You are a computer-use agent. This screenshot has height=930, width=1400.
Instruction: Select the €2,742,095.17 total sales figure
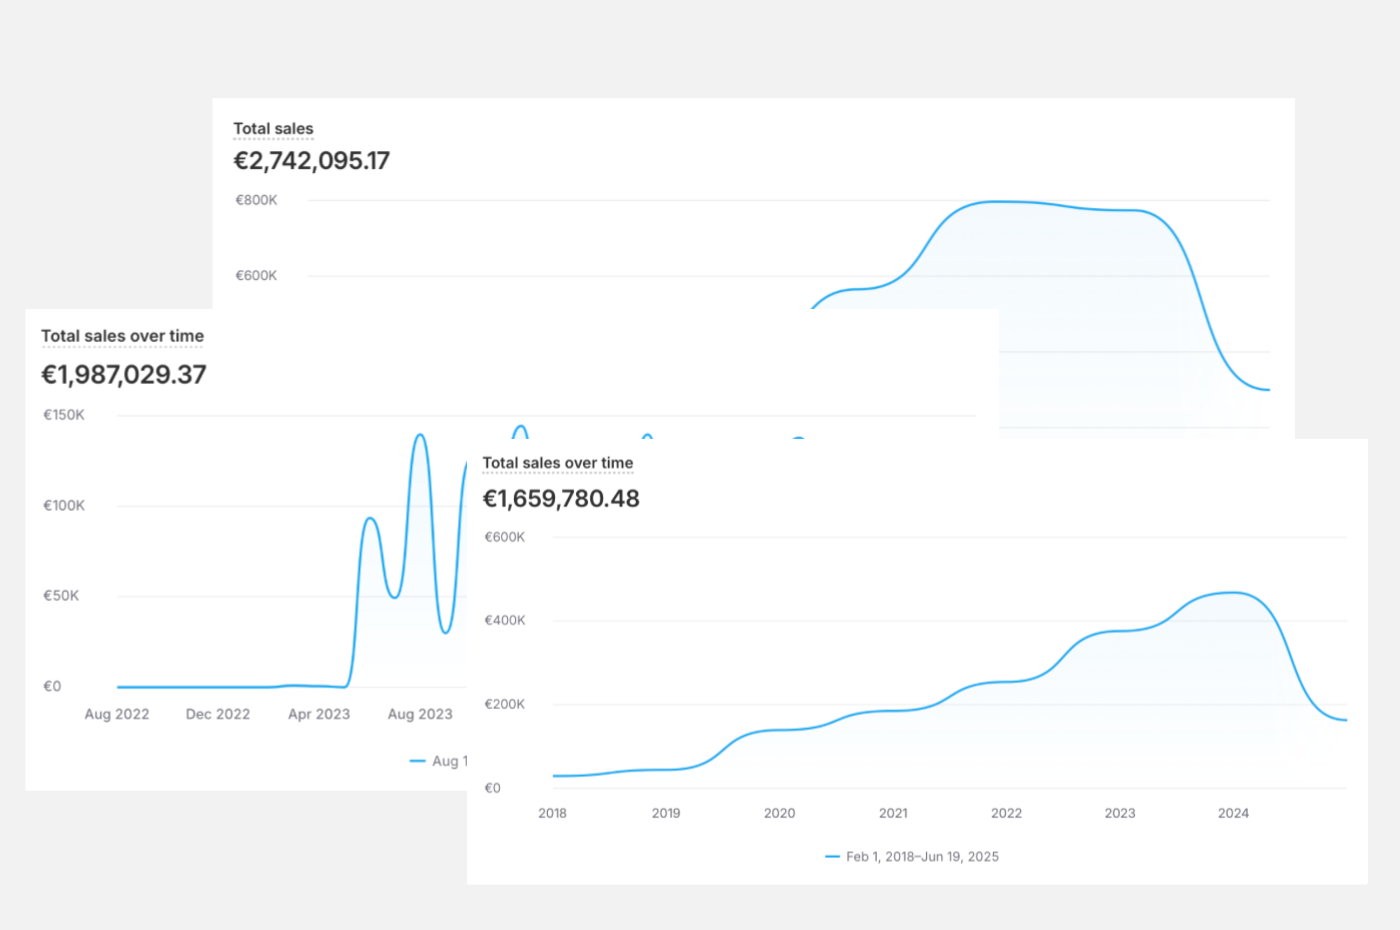[x=311, y=161]
